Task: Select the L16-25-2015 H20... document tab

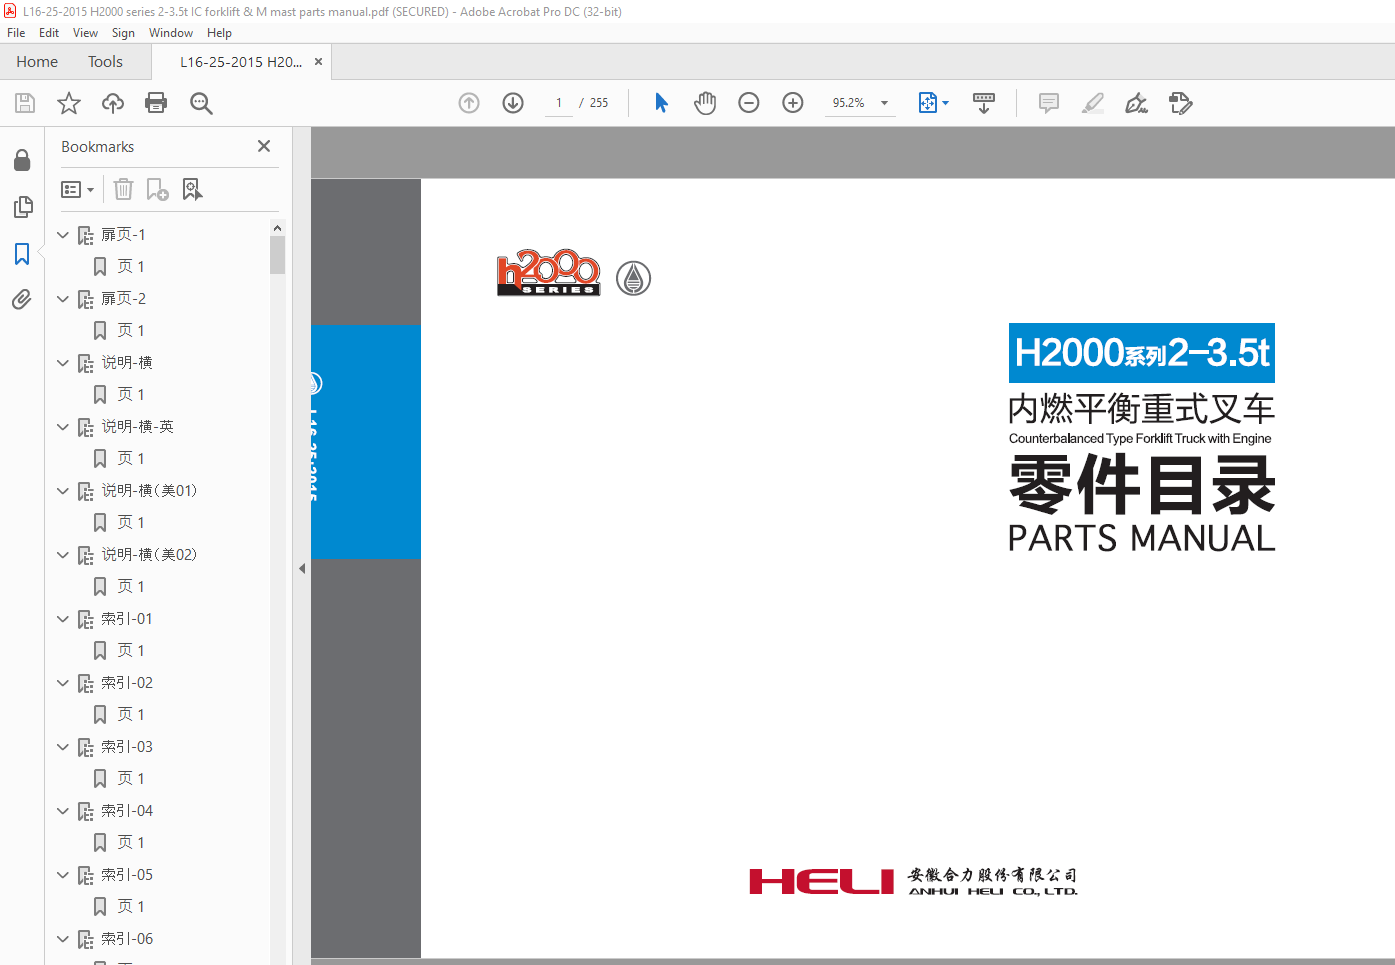Action: pos(240,62)
